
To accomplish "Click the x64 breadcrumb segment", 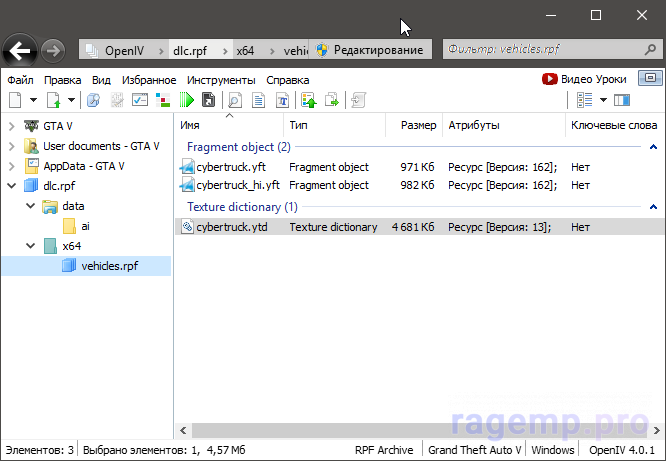I will 245,51.
